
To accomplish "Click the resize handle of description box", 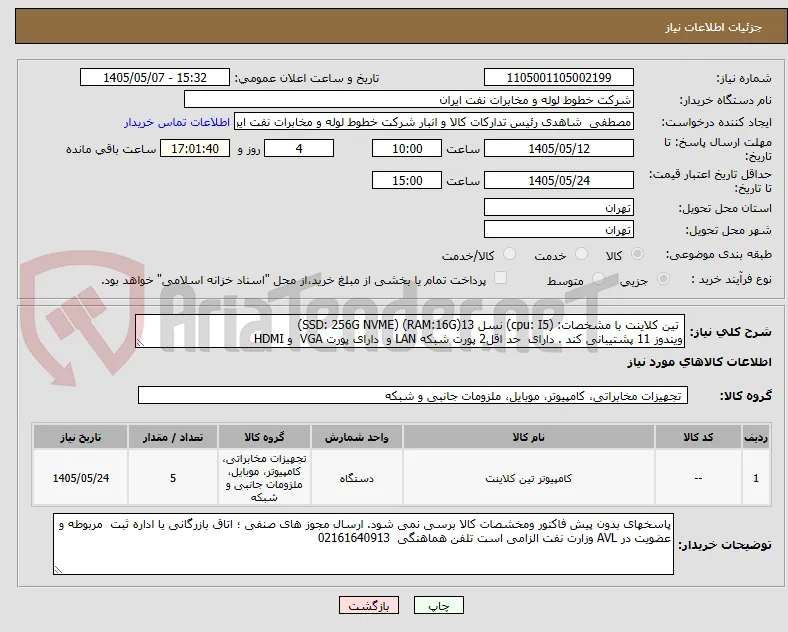I will tap(140, 343).
